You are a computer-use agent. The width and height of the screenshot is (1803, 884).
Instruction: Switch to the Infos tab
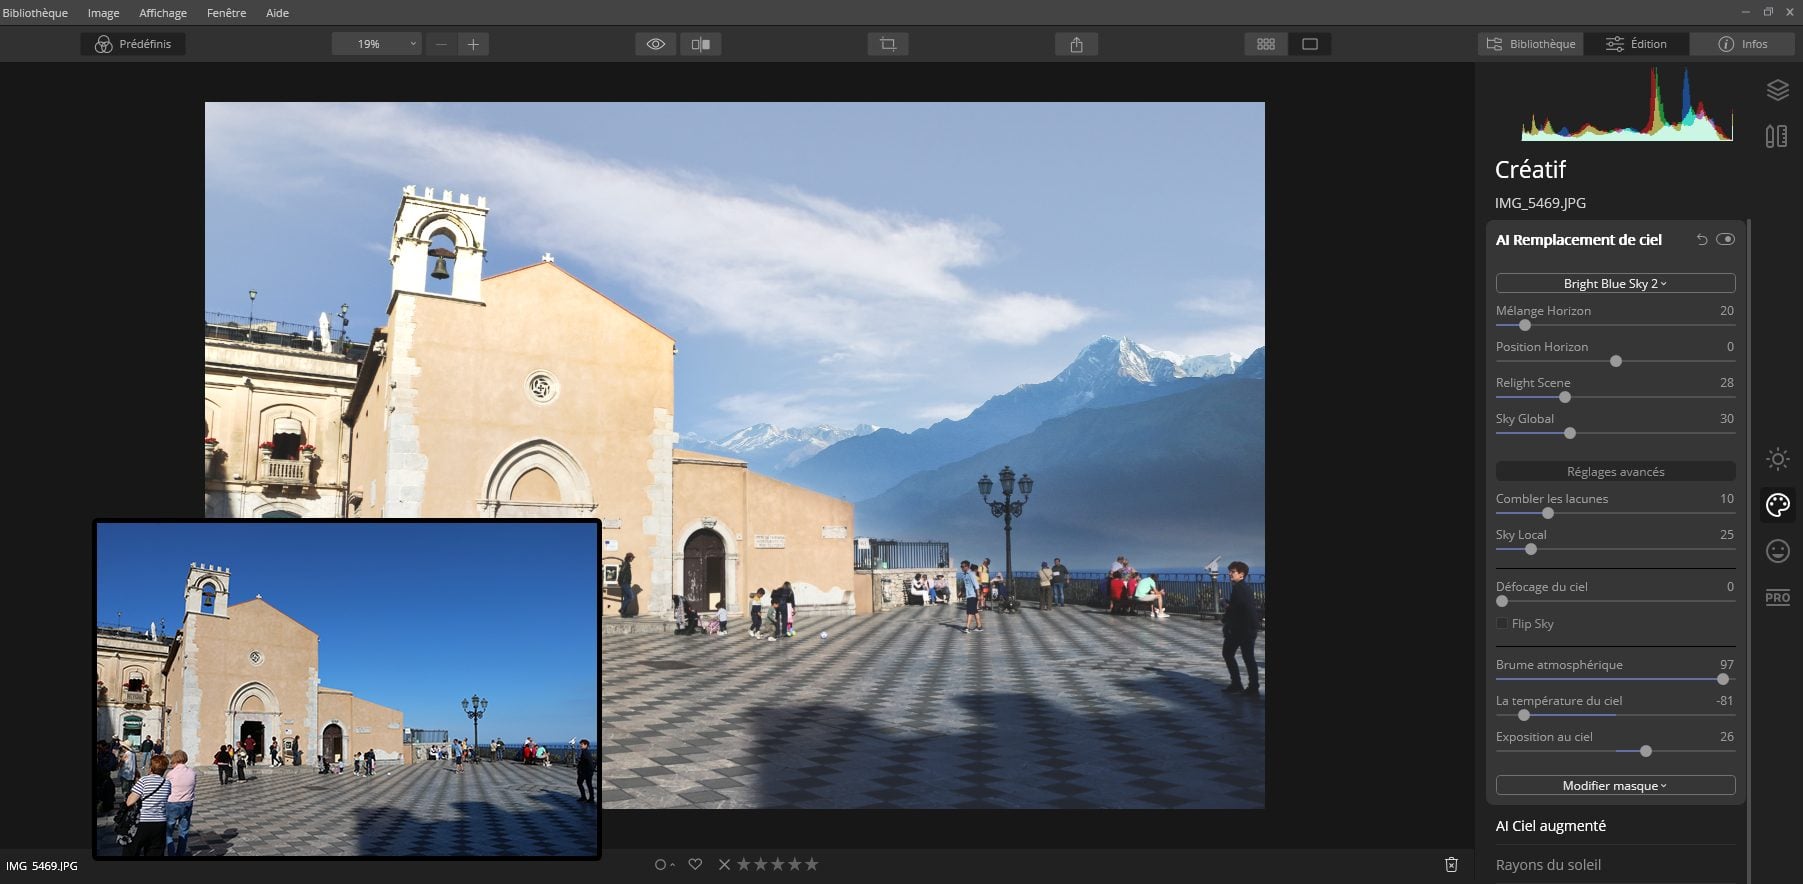pyautogui.click(x=1743, y=44)
